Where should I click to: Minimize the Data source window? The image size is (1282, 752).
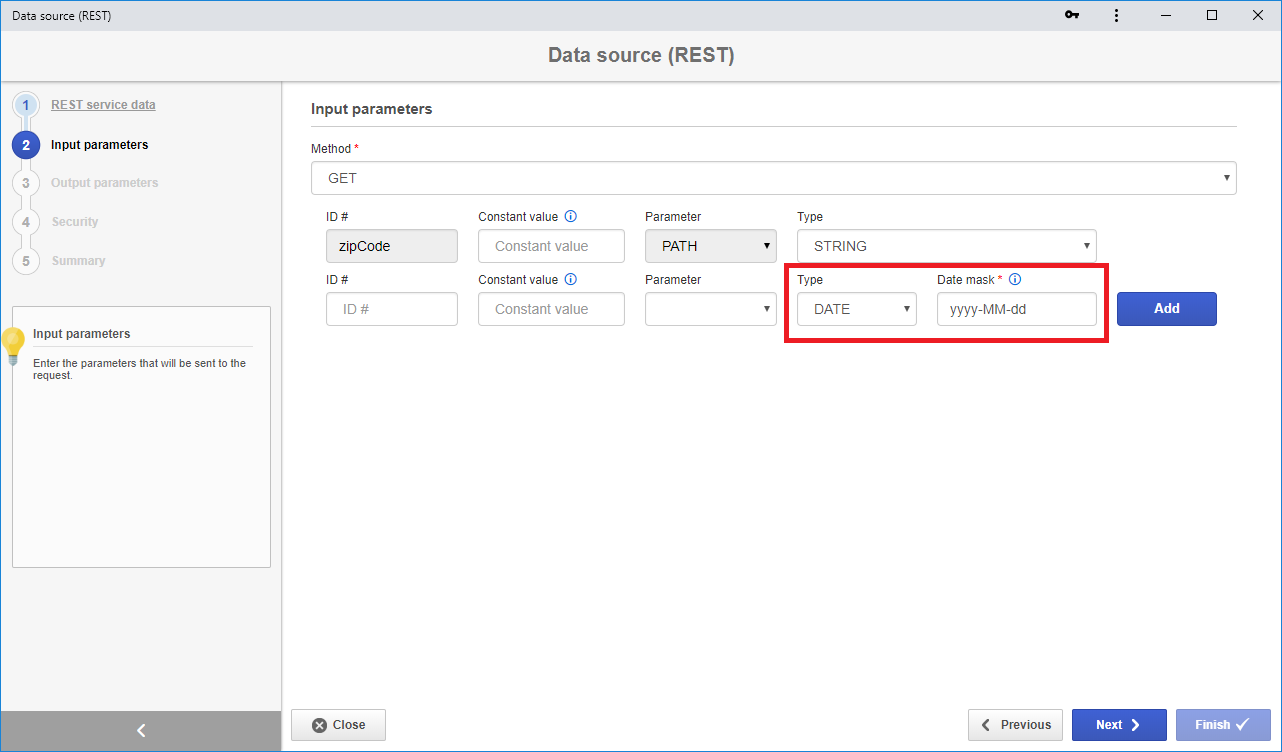[1166, 15]
